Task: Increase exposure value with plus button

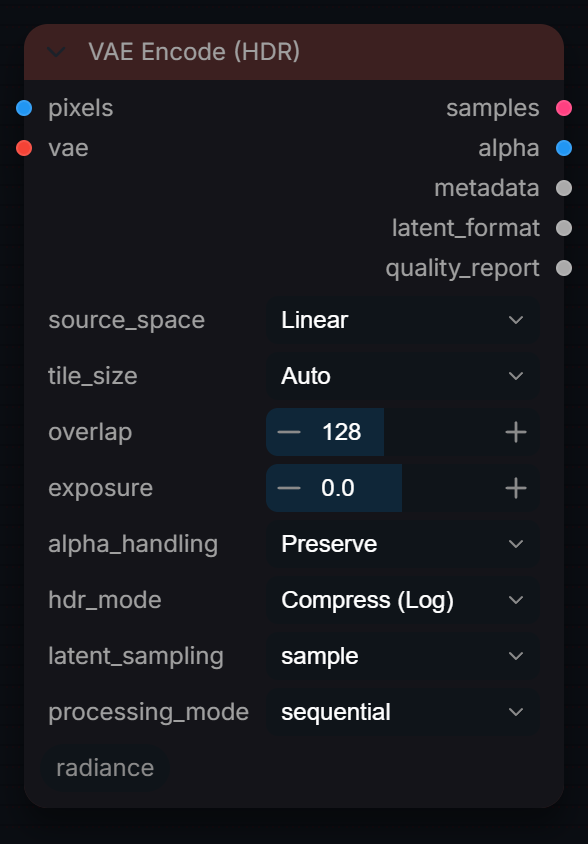Action: [x=516, y=488]
